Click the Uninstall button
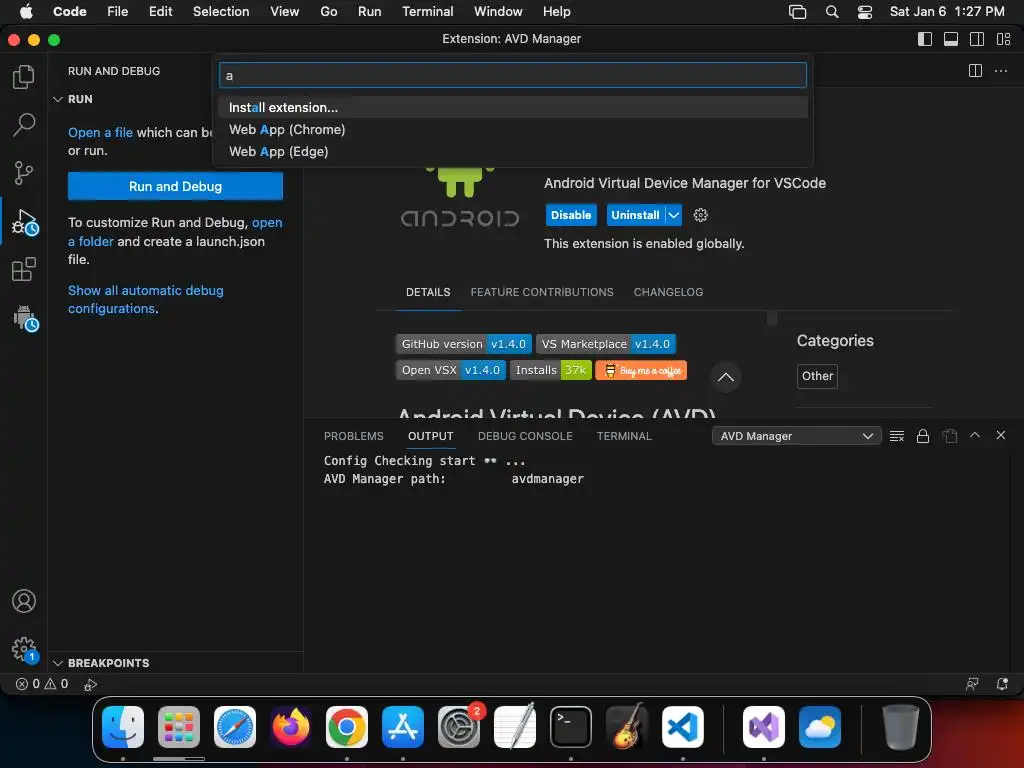Image resolution: width=1024 pixels, height=768 pixels. (x=635, y=215)
